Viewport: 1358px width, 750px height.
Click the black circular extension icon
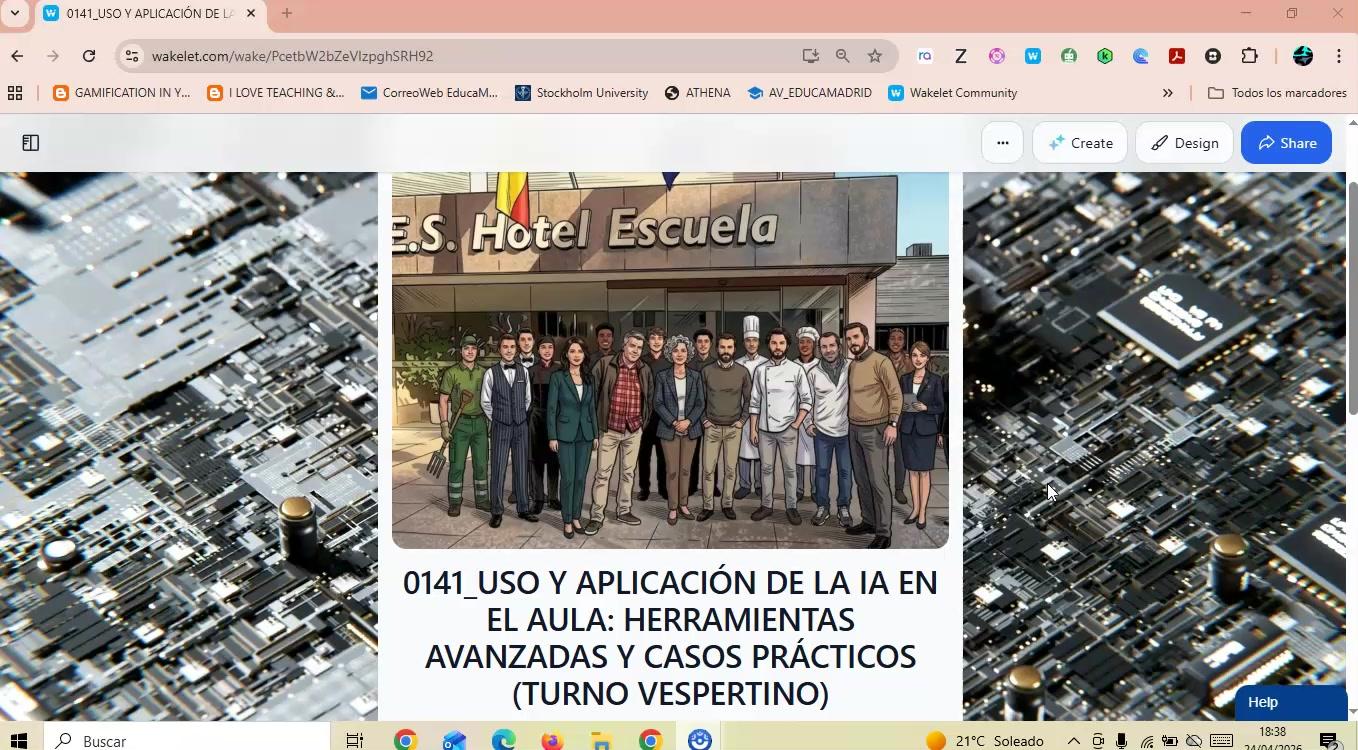(1213, 56)
